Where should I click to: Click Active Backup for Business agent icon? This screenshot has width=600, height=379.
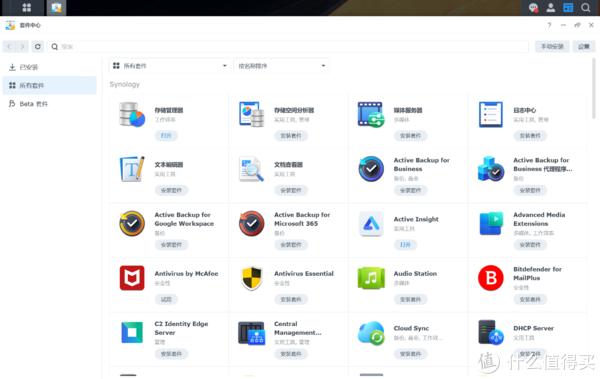click(491, 169)
